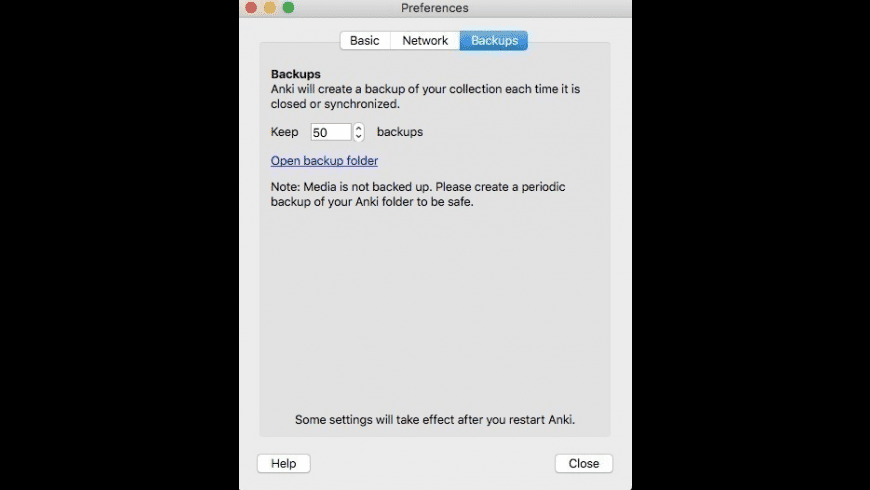
Task: Select the Backups tab
Action: [x=494, y=41]
